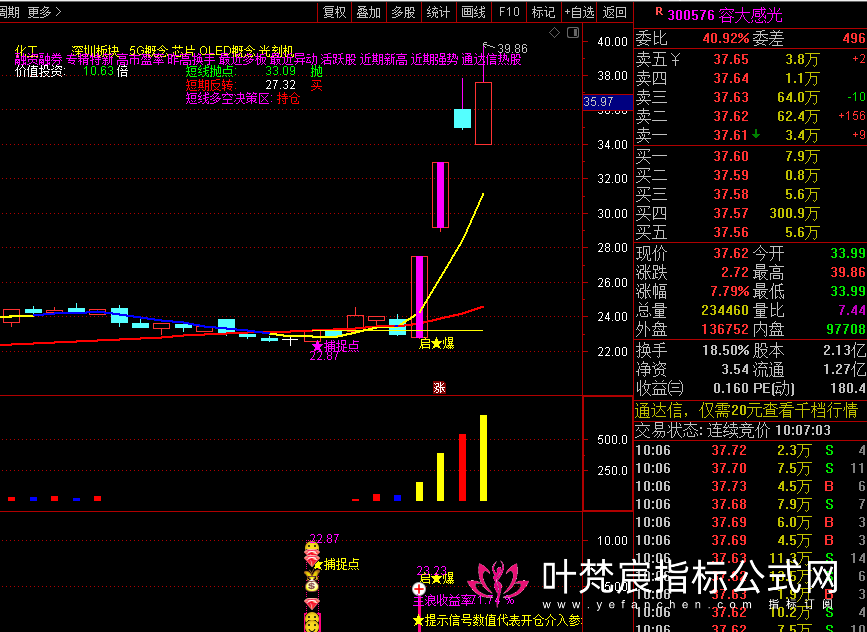Viewport: 867px width, 632px height.
Task: Click the diamond icon above the chart
Action: pos(554,33)
